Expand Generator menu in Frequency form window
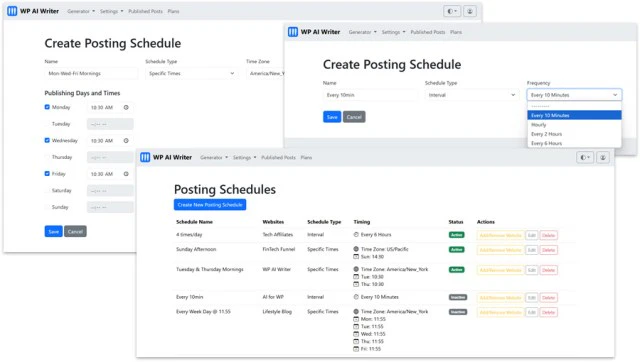Viewport: 640px width, 362px height. (362, 32)
